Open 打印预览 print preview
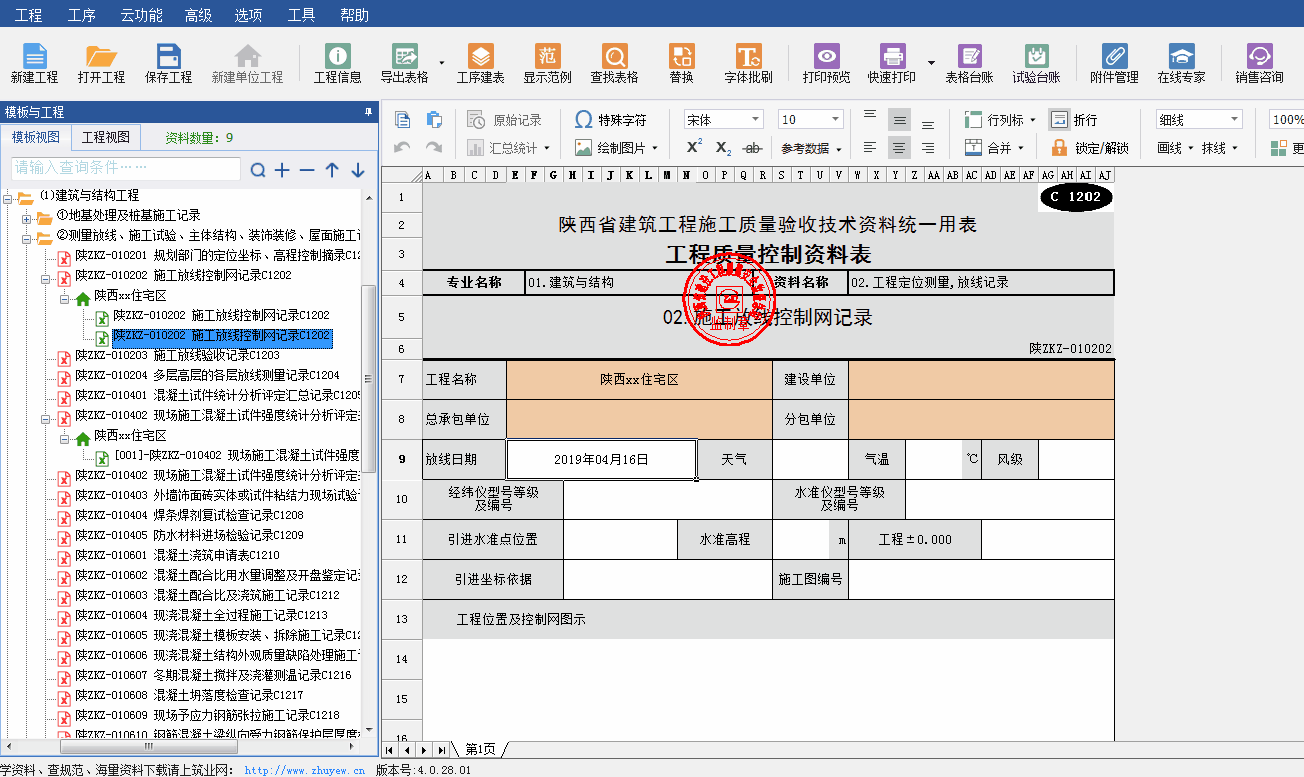The image size is (1304, 777). click(x=826, y=60)
